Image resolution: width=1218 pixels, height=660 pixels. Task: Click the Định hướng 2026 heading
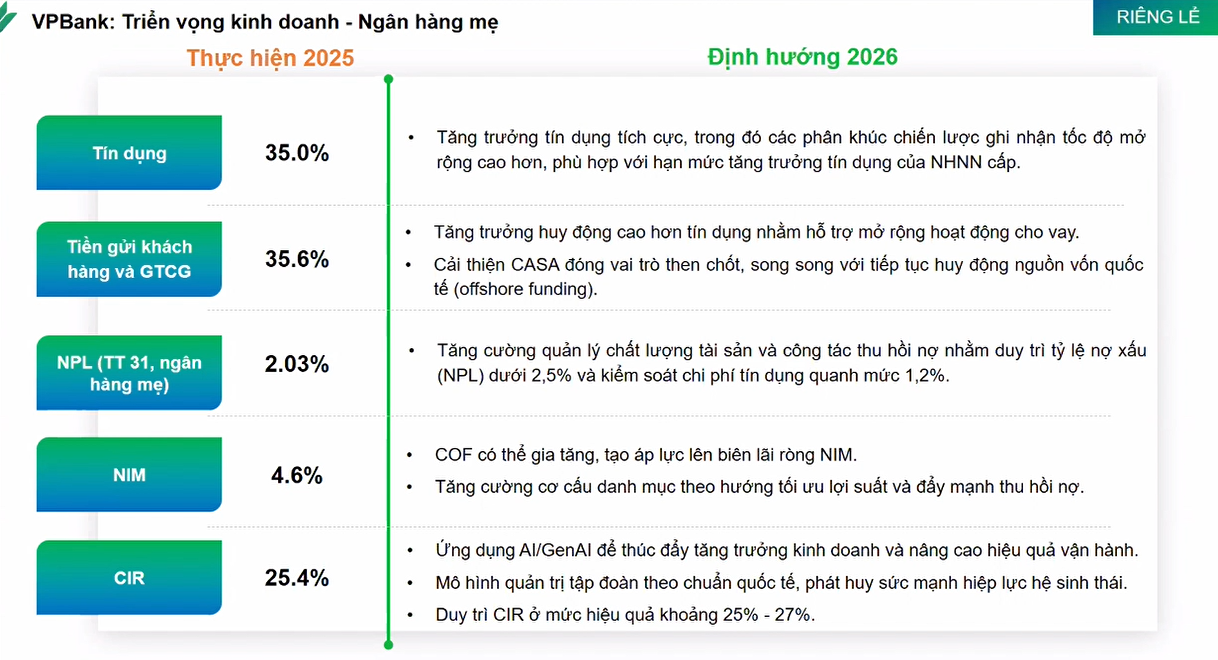click(803, 57)
